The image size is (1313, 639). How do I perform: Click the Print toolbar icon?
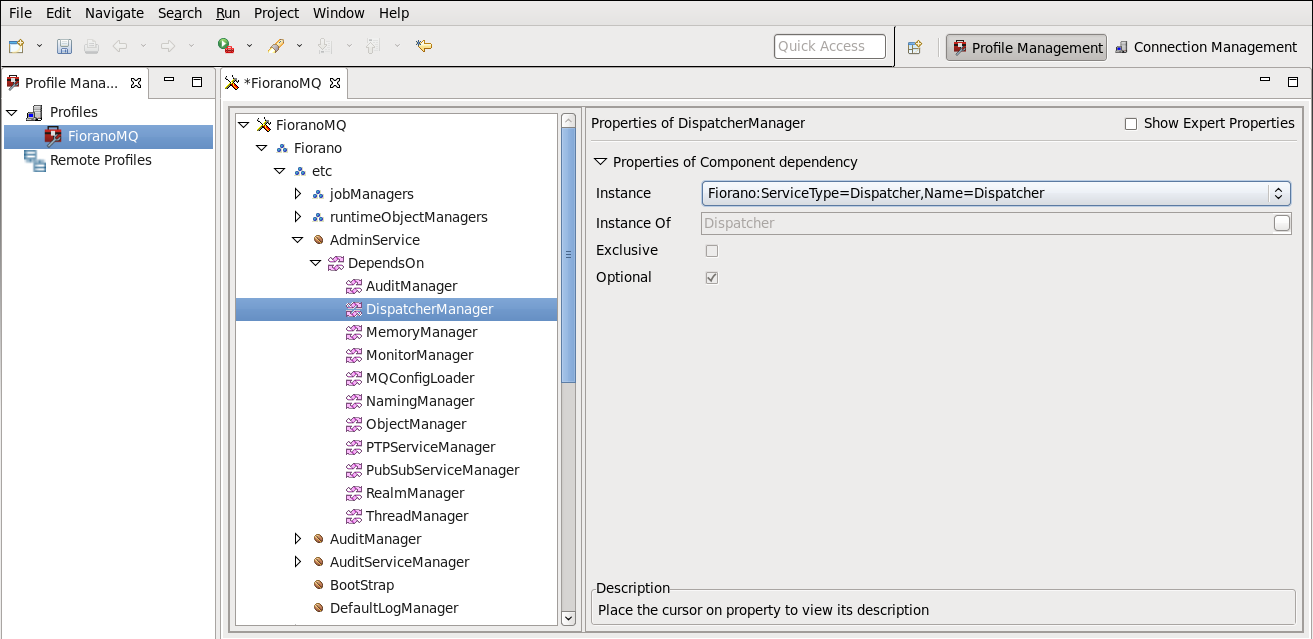tap(91, 46)
